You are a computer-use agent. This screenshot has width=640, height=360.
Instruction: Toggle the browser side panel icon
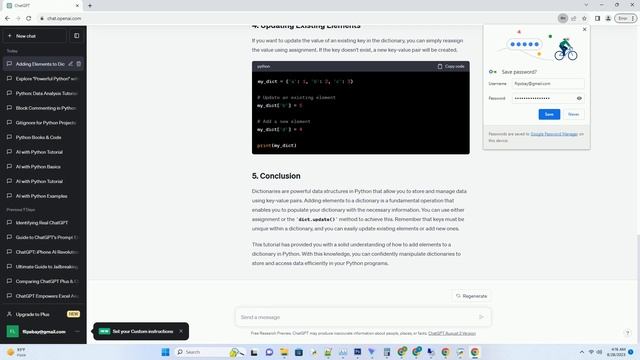(597, 18)
